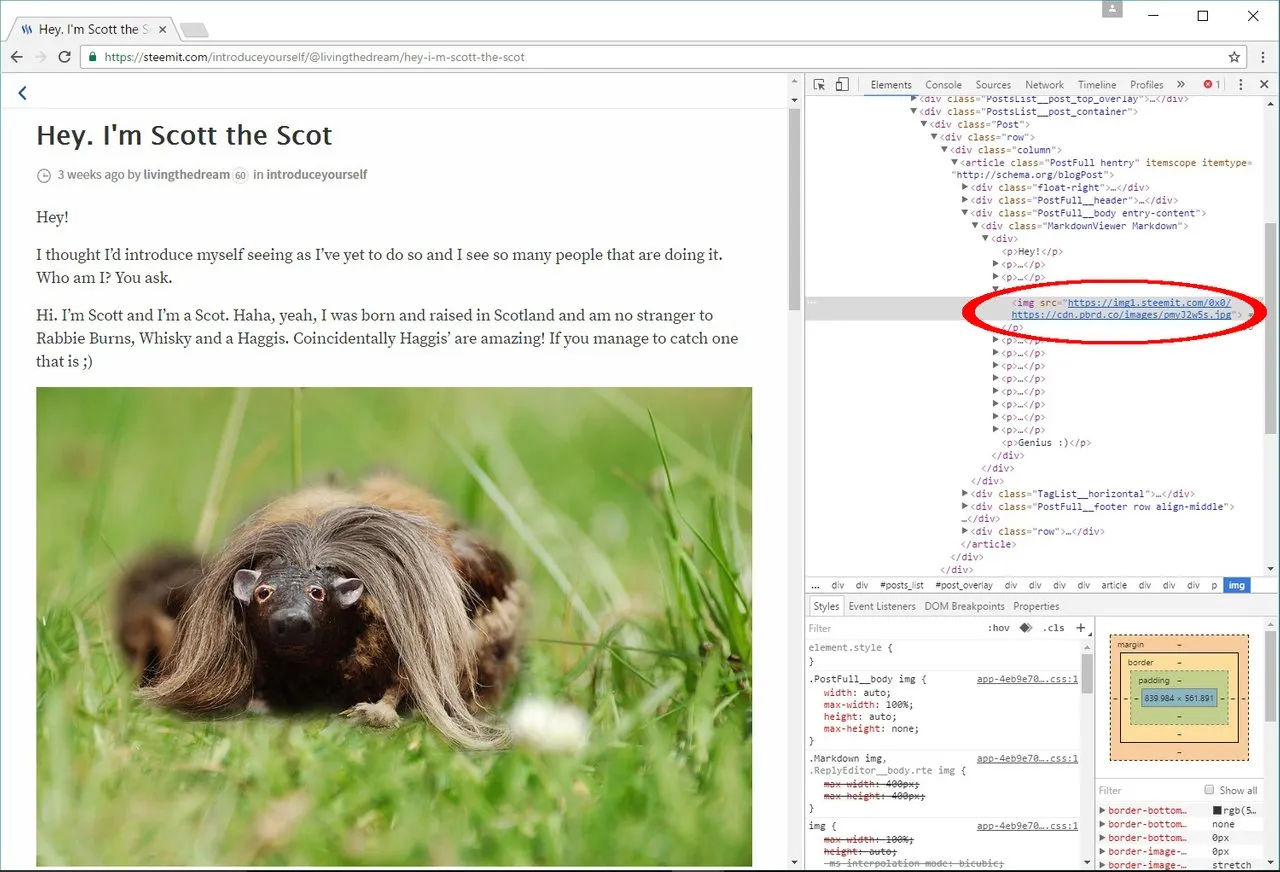1280x872 pixels.
Task: Open css source link for the img rule
Action: click(x=1027, y=827)
